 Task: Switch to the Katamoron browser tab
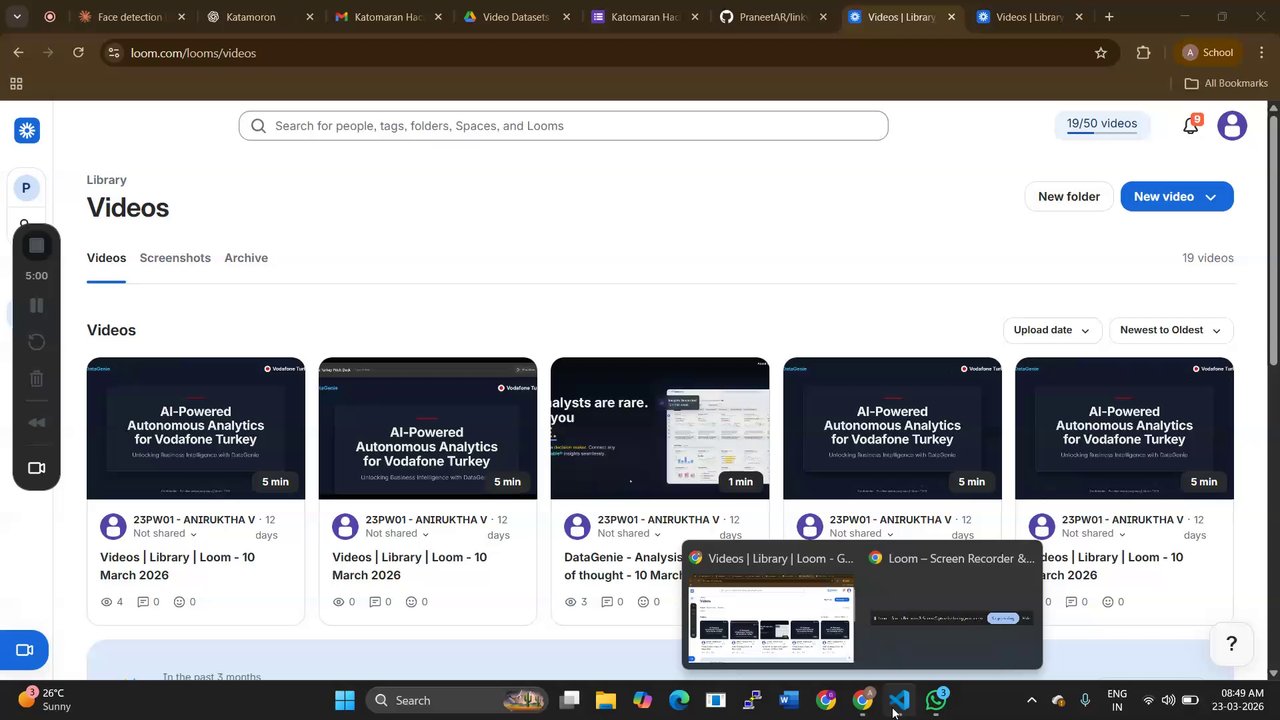coord(261,17)
